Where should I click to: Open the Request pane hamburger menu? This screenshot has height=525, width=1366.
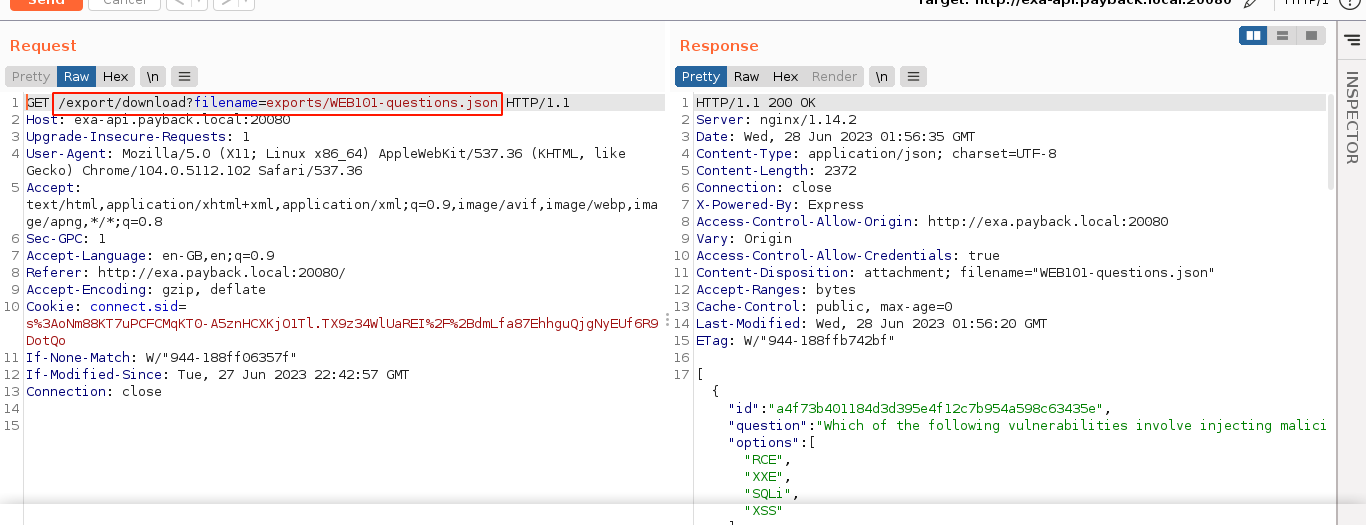184,77
